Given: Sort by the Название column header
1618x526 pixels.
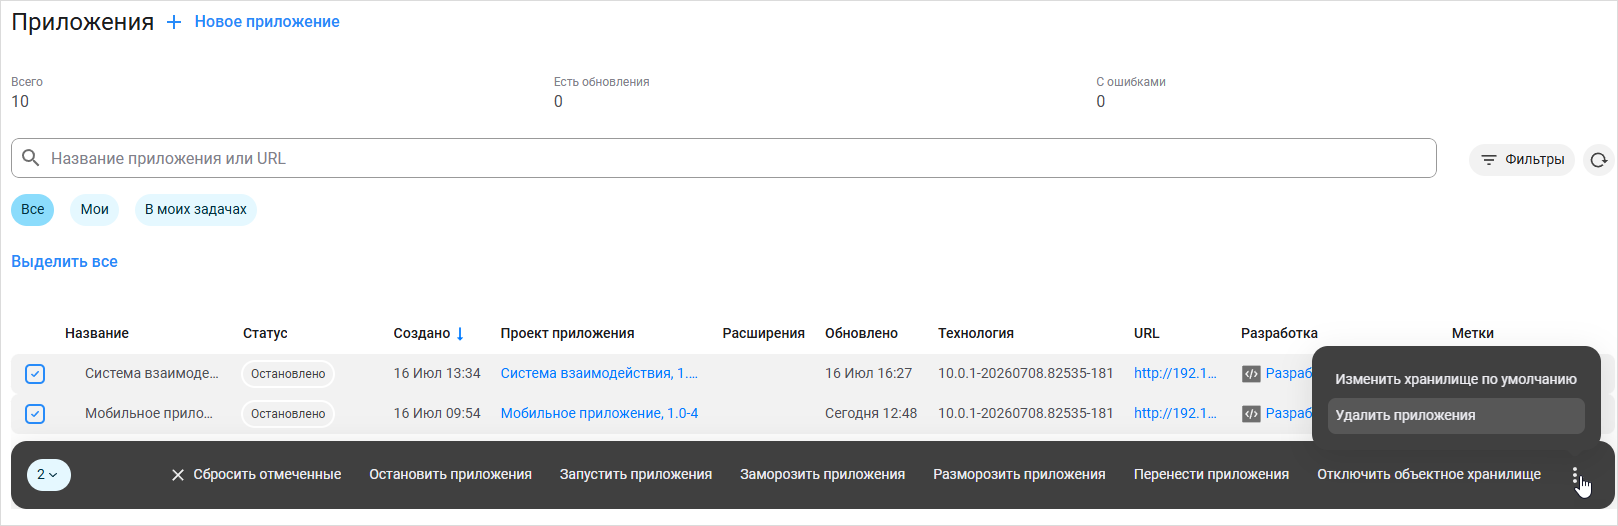Looking at the screenshot, I should pos(97,334).
